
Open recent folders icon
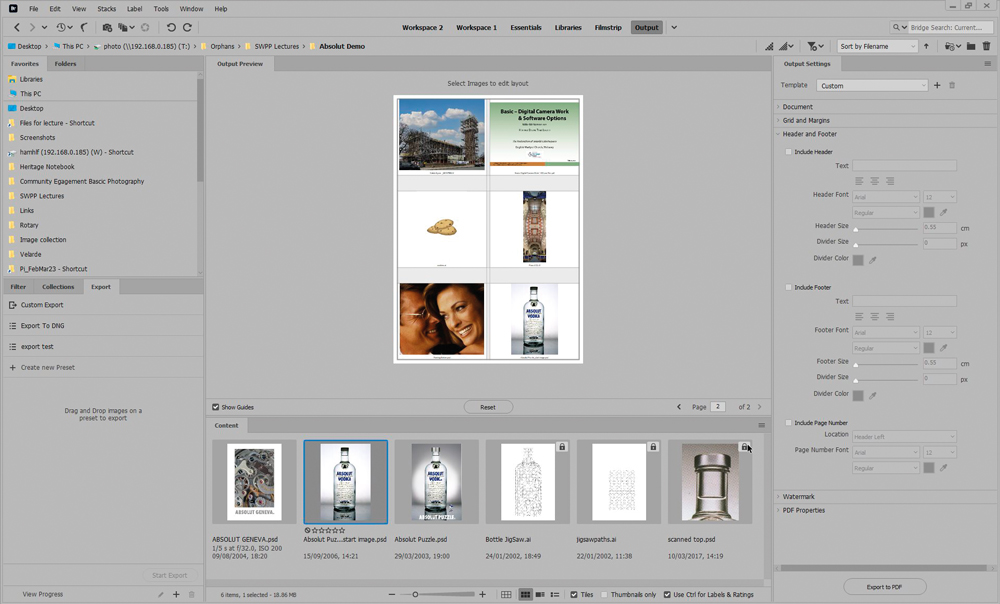pyautogui.click(x=953, y=47)
